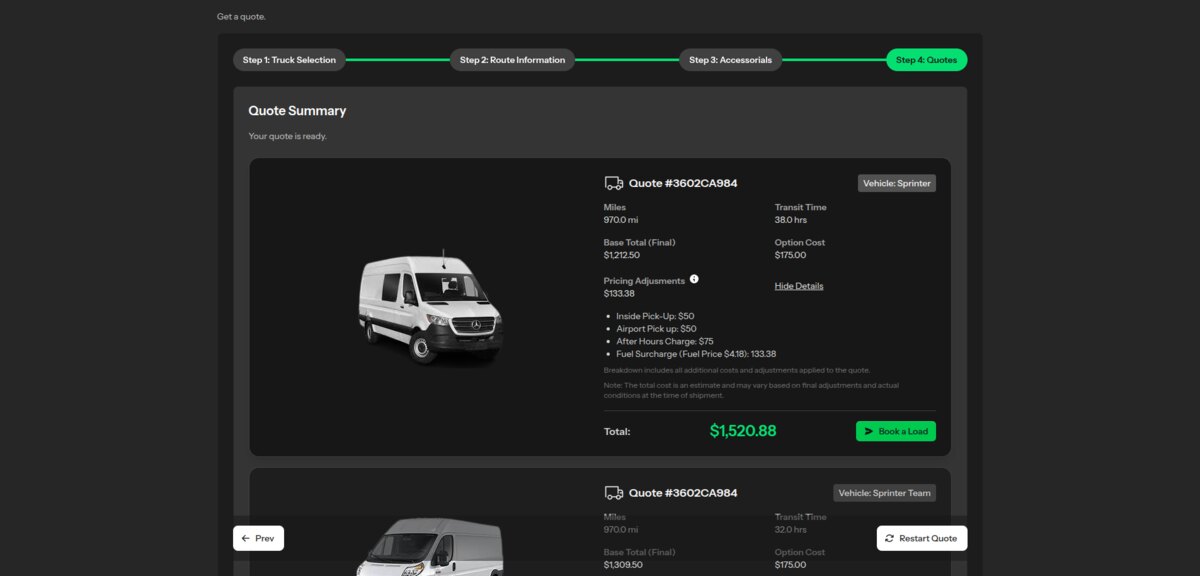The height and width of the screenshot is (576, 1200).
Task: Click the total price $1,520.88
Action: pyautogui.click(x=743, y=431)
